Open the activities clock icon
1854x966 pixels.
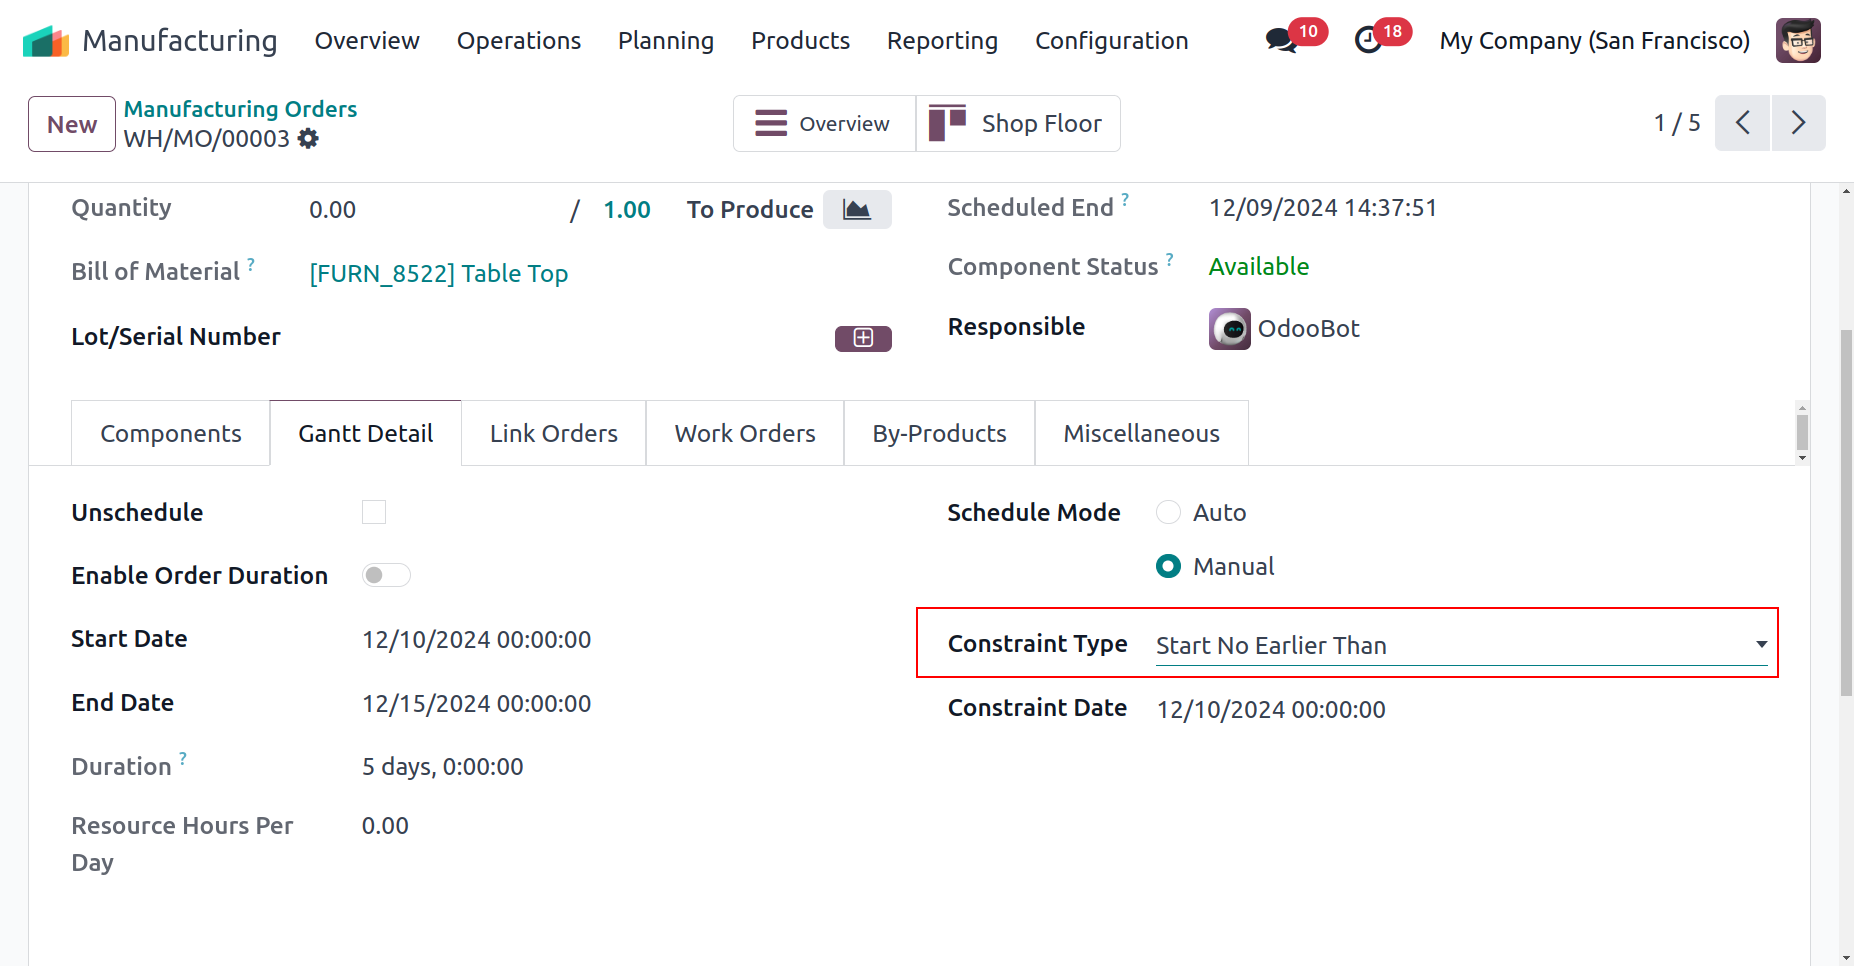(1368, 41)
